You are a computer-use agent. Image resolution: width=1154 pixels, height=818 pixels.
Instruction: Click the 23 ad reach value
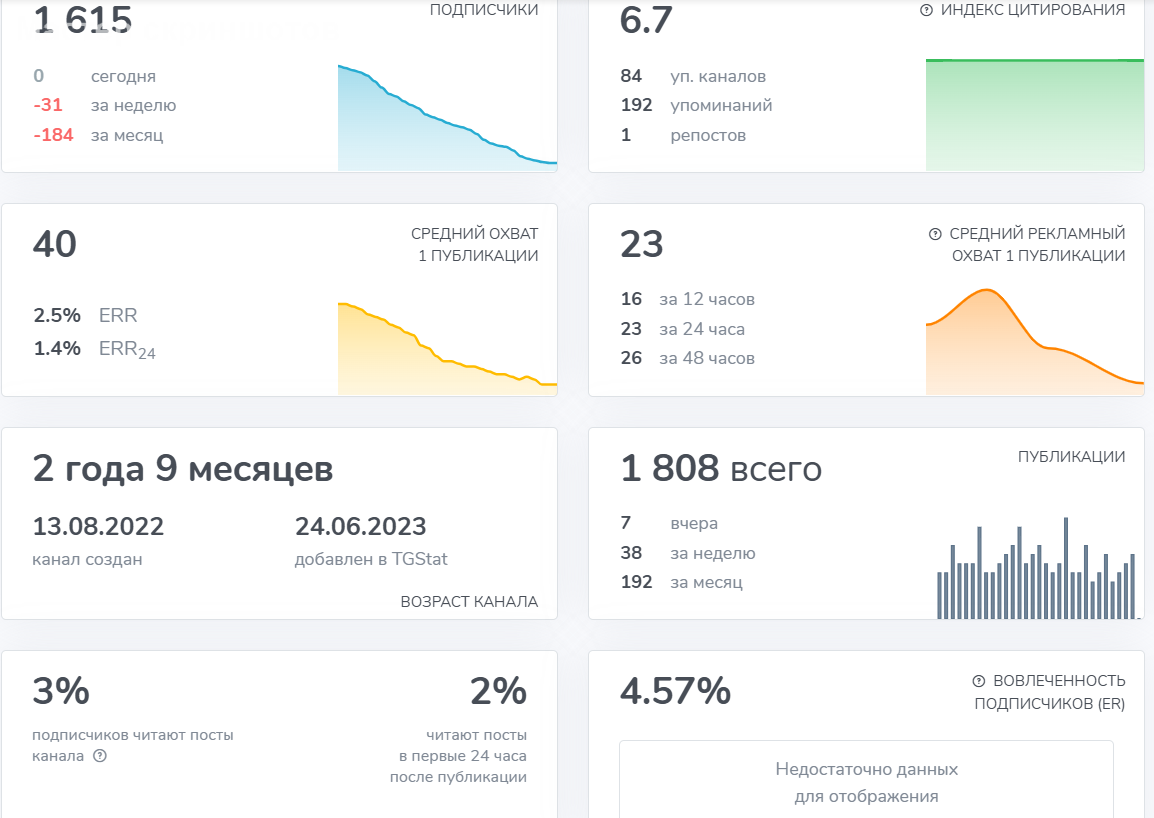[642, 244]
